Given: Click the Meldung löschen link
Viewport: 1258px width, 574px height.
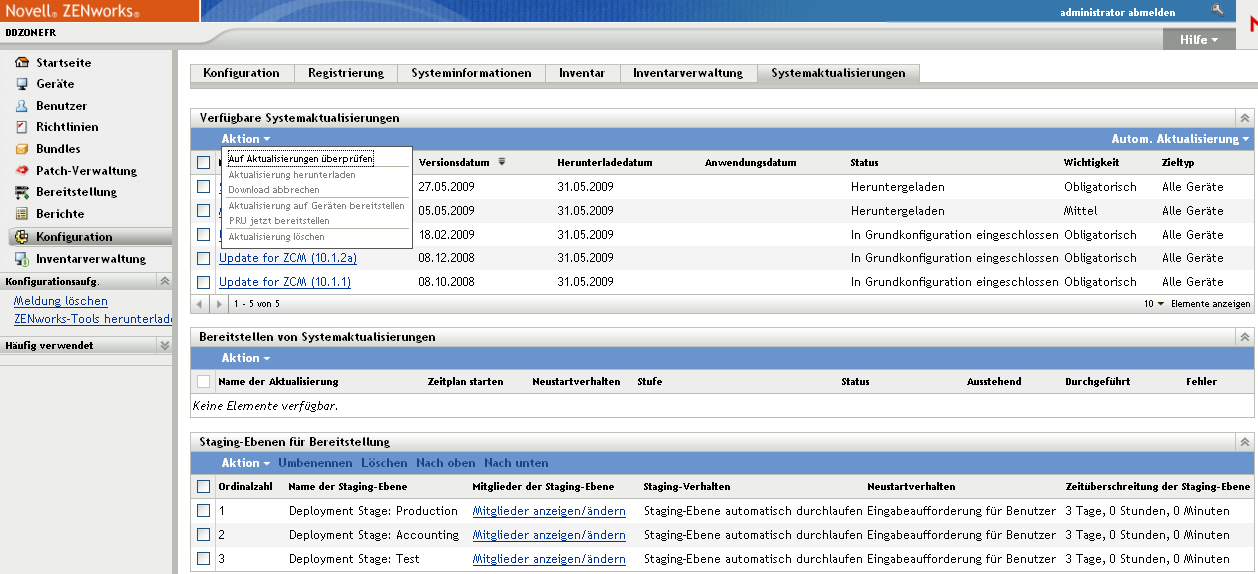Looking at the screenshot, I should click(x=61, y=301).
